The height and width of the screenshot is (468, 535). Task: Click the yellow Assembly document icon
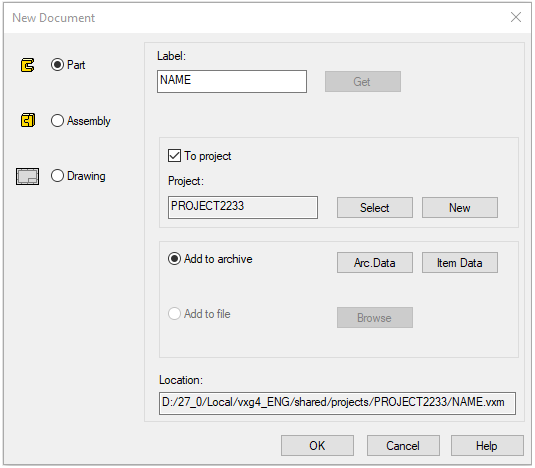click(27, 120)
